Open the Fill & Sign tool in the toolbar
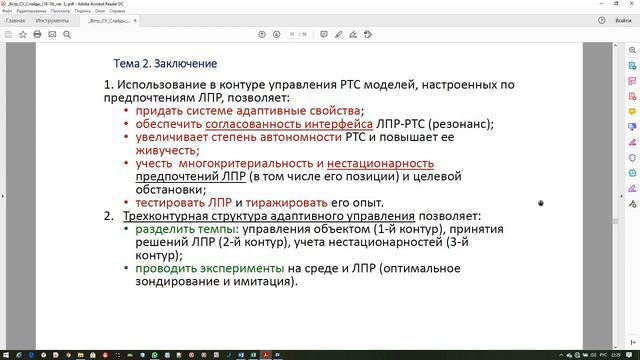The width and height of the screenshot is (640, 360). pyautogui.click(x=353, y=35)
